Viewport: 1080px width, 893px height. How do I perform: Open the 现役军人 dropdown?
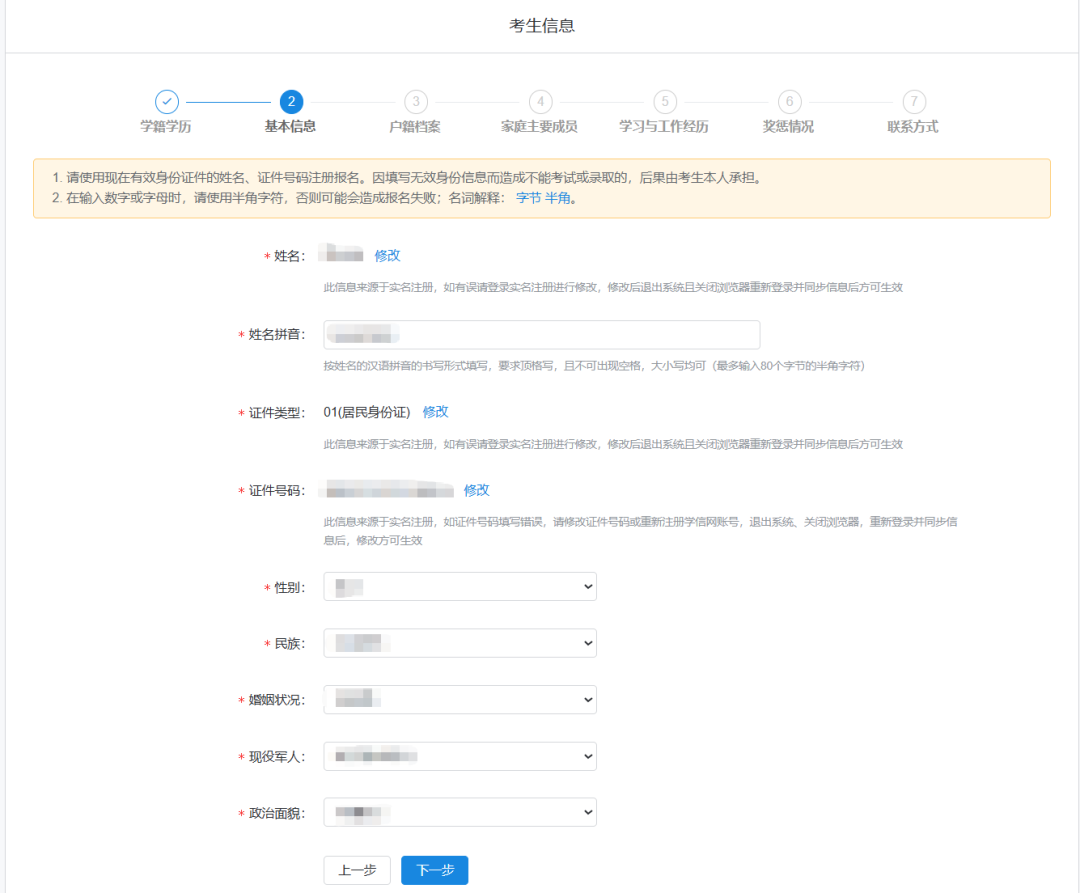coord(460,756)
